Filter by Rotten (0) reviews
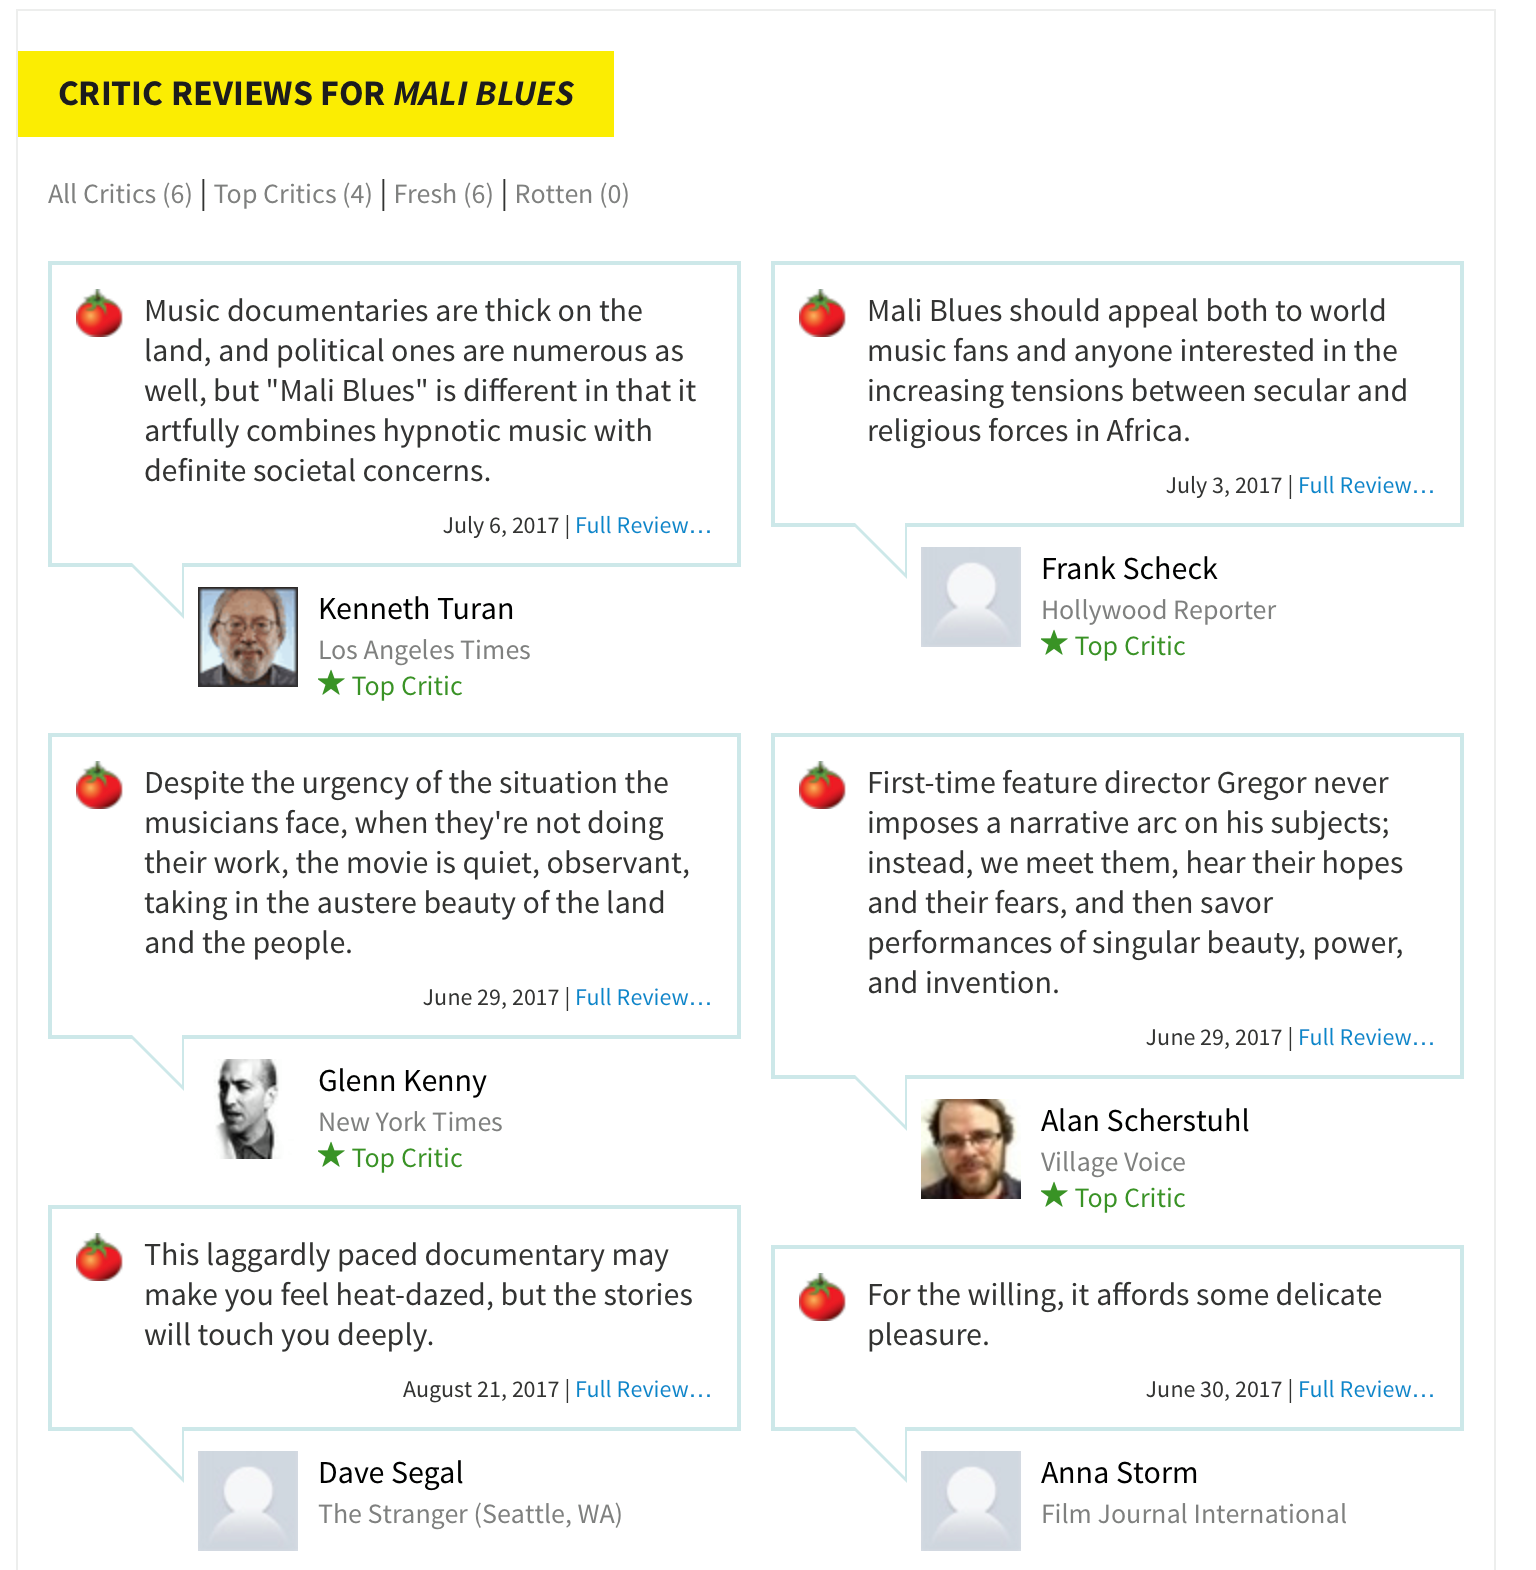 pyautogui.click(x=572, y=194)
